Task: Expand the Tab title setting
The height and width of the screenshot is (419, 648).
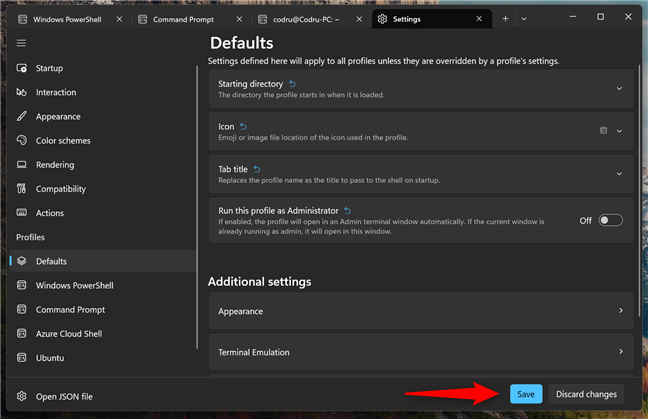Action: click(x=619, y=174)
